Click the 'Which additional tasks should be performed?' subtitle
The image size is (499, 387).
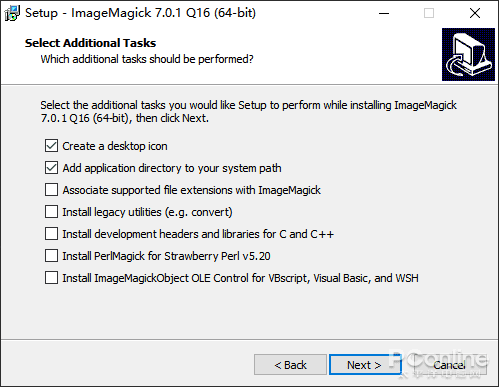pos(147,59)
